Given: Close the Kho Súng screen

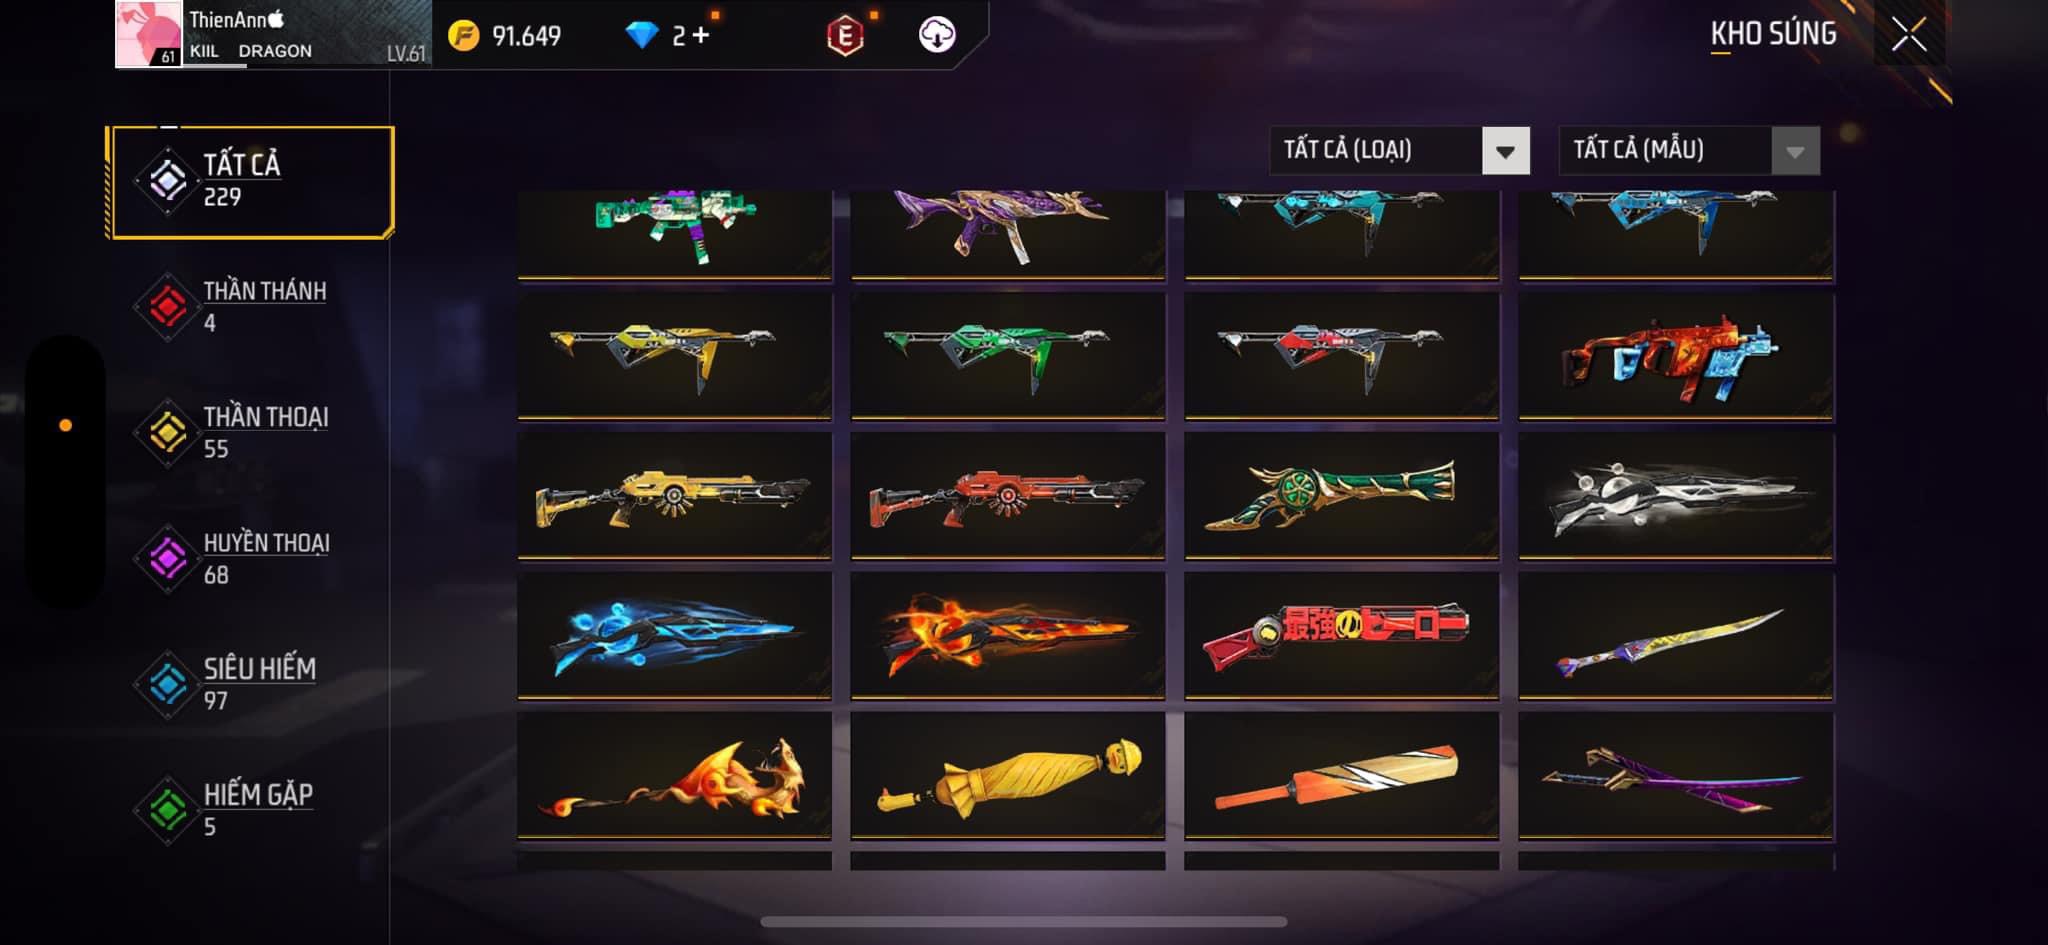Looking at the screenshot, I should pyautogui.click(x=1909, y=35).
